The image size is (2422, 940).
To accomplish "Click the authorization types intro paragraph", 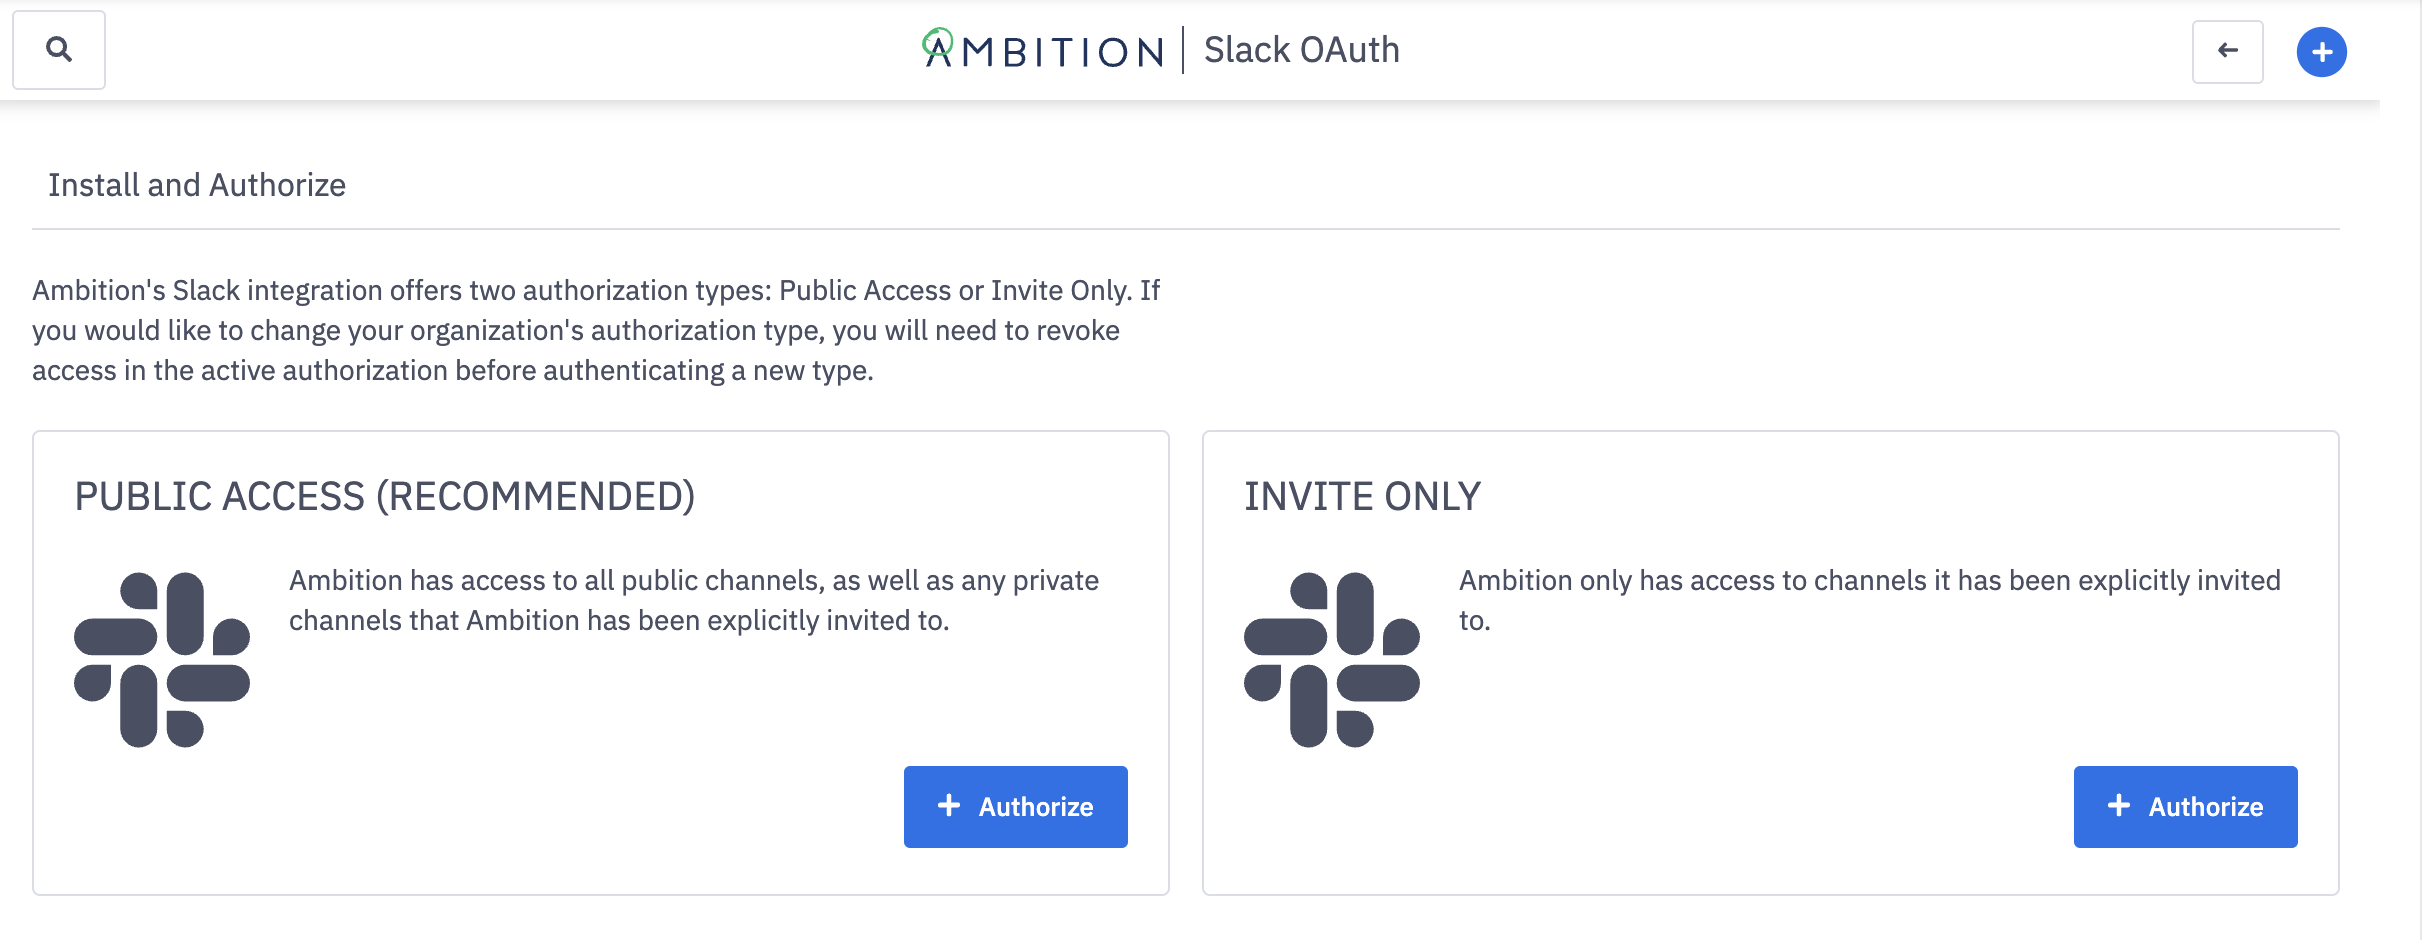I will (596, 330).
